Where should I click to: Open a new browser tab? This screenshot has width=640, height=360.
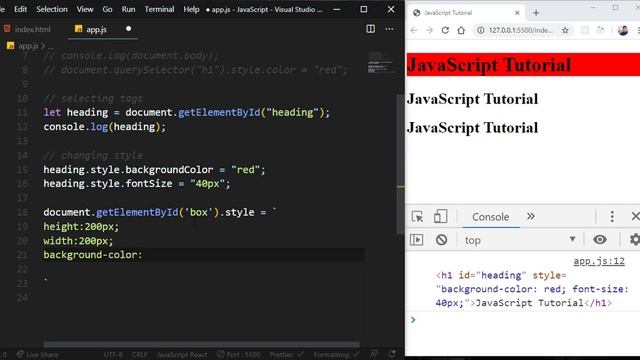(x=536, y=13)
